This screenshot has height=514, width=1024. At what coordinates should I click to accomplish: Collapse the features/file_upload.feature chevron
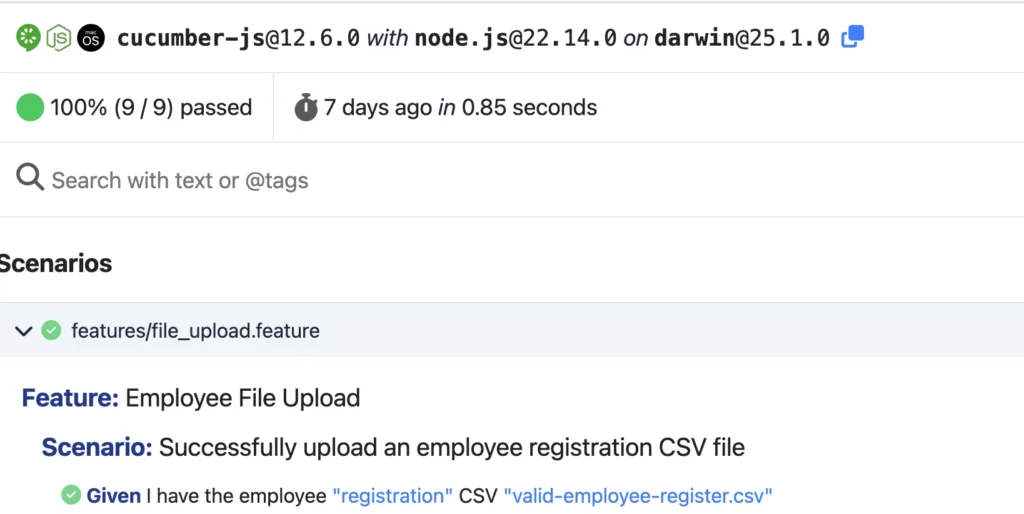[x=24, y=330]
